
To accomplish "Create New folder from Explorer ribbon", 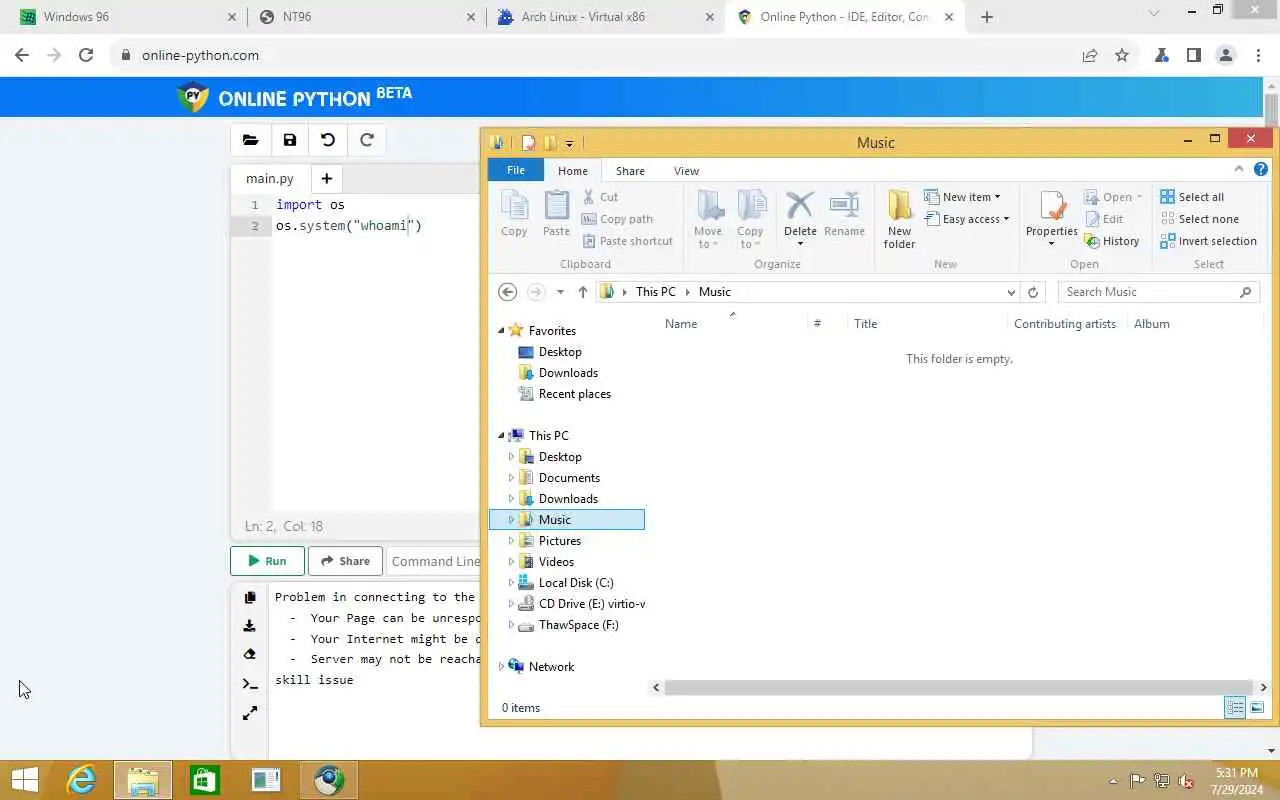I will pyautogui.click(x=899, y=219).
